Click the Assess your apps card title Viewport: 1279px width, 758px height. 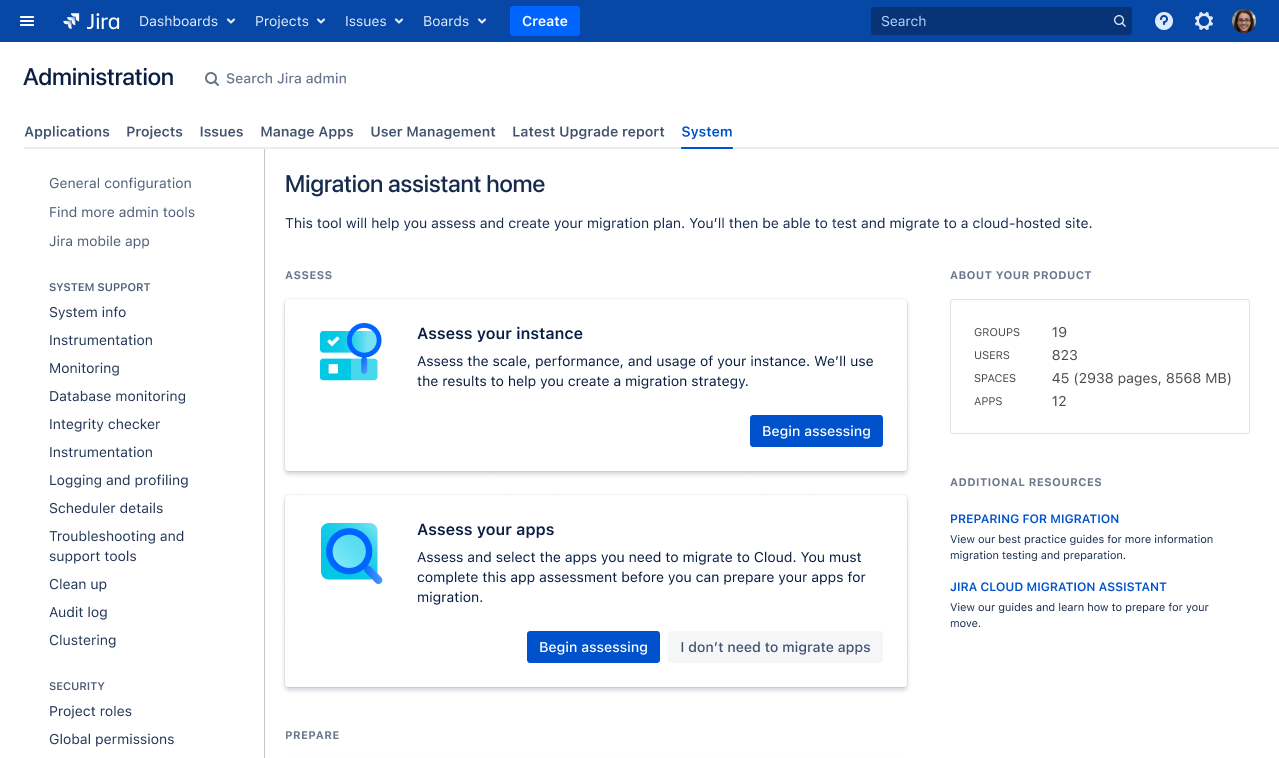pyautogui.click(x=485, y=530)
